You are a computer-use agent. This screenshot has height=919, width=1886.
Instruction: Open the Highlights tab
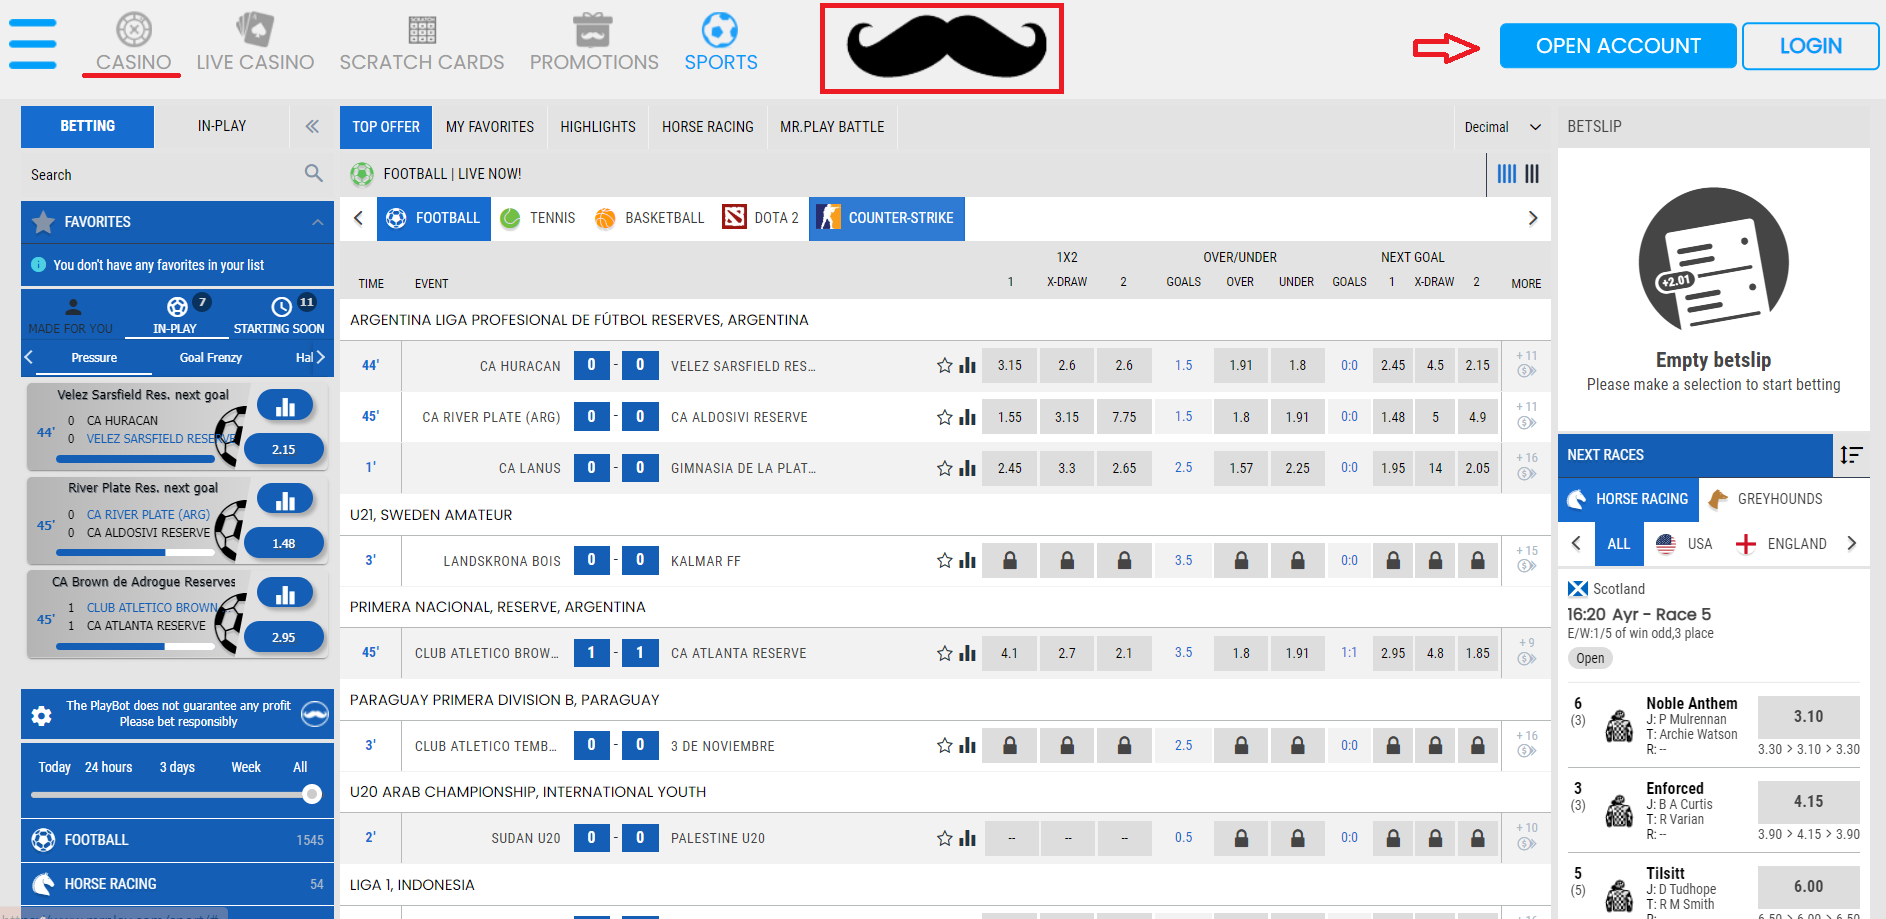coord(598,127)
